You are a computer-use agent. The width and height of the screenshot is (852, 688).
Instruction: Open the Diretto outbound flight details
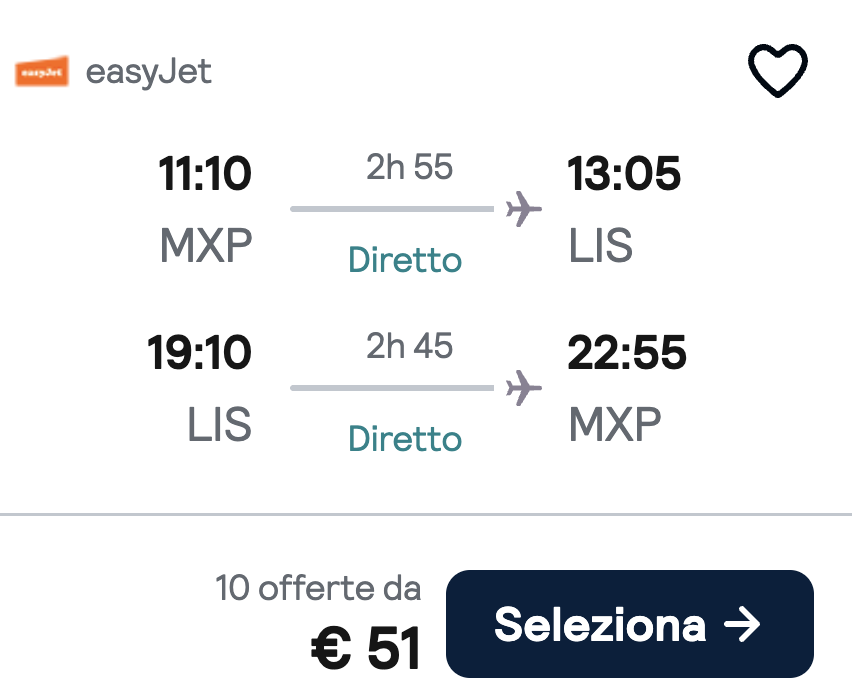pyautogui.click(x=403, y=259)
